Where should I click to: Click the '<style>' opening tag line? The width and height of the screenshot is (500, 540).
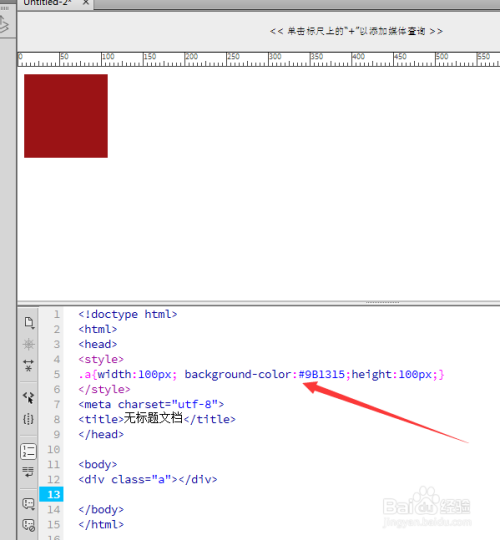pos(101,360)
